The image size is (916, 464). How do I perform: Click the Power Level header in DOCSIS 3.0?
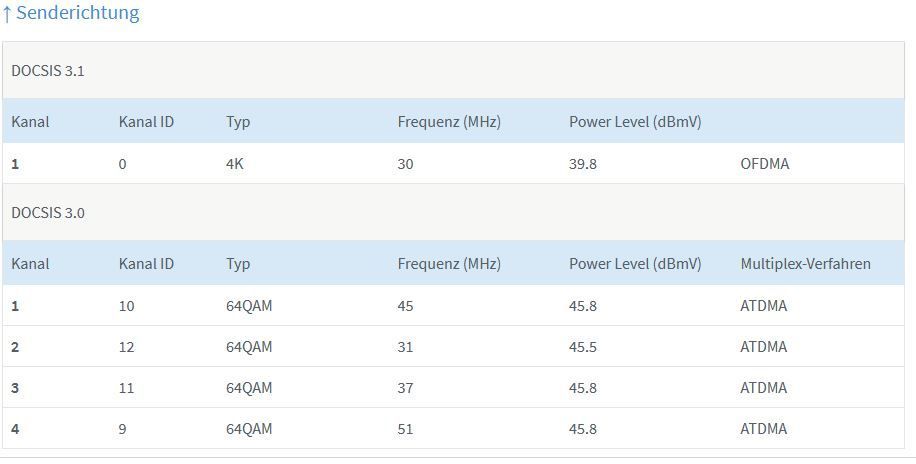635,264
